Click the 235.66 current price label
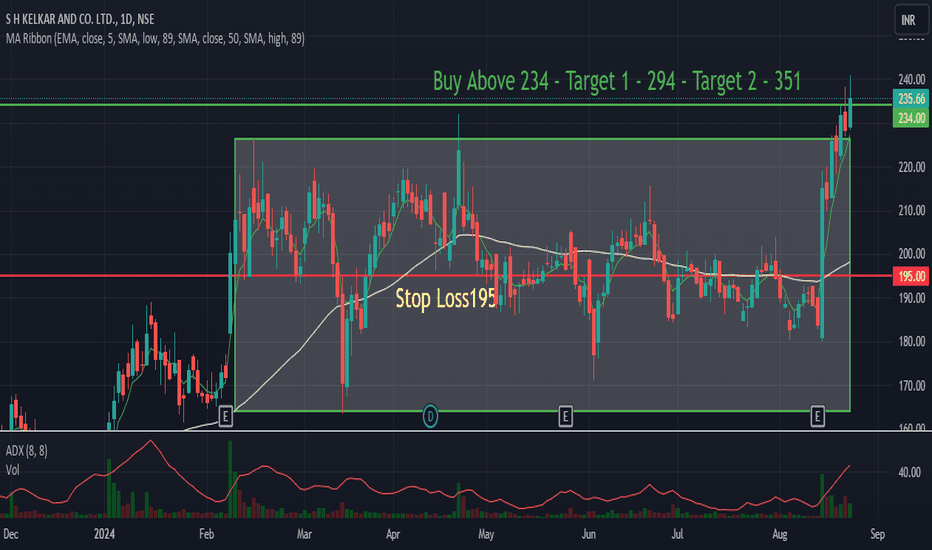Viewport: 932px width, 550px height. tap(911, 99)
